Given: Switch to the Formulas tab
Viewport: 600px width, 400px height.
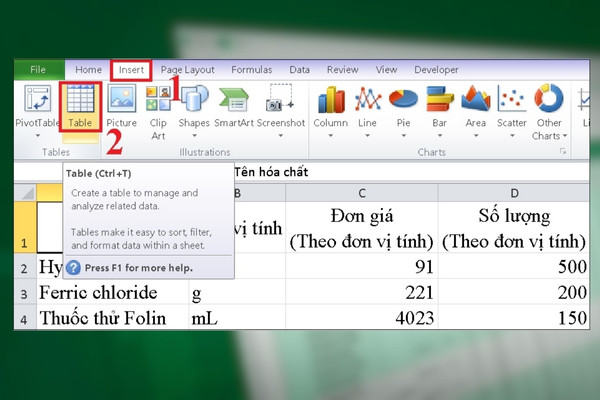Looking at the screenshot, I should [251, 70].
